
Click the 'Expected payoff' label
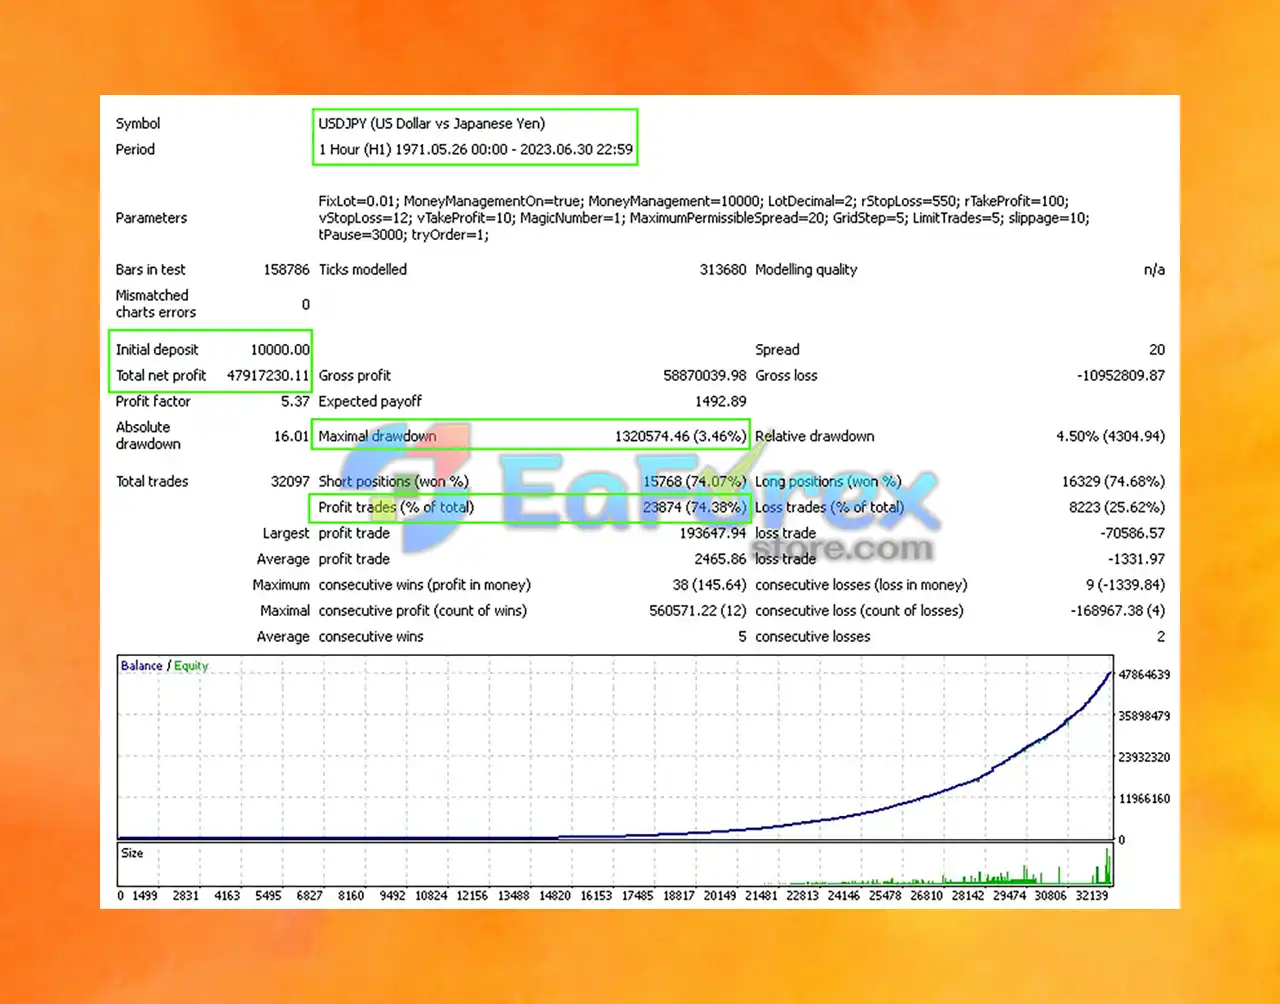(370, 402)
